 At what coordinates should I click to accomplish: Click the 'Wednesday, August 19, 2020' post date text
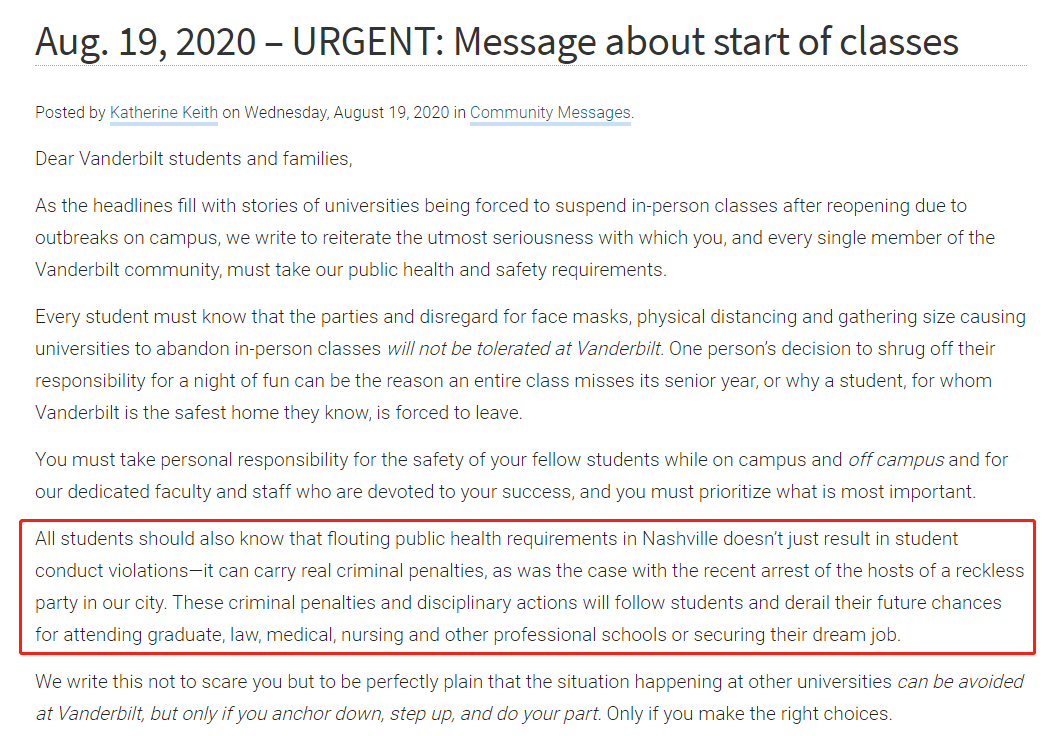click(x=346, y=112)
